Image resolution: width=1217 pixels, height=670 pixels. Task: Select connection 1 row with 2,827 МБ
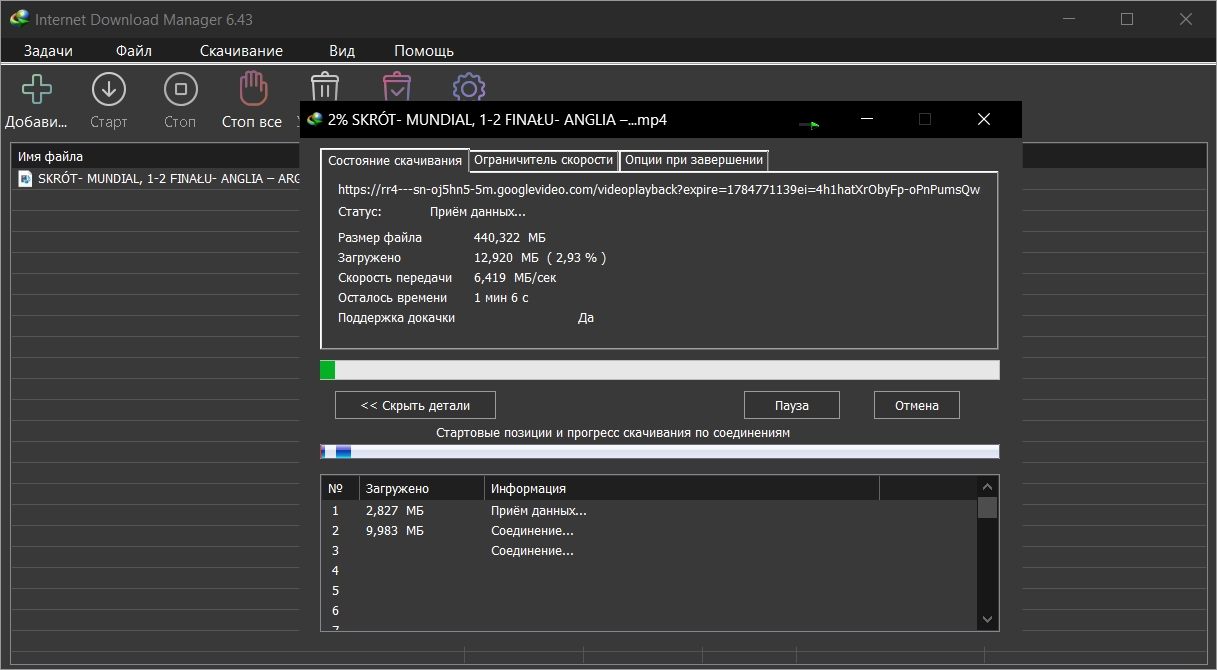click(649, 511)
